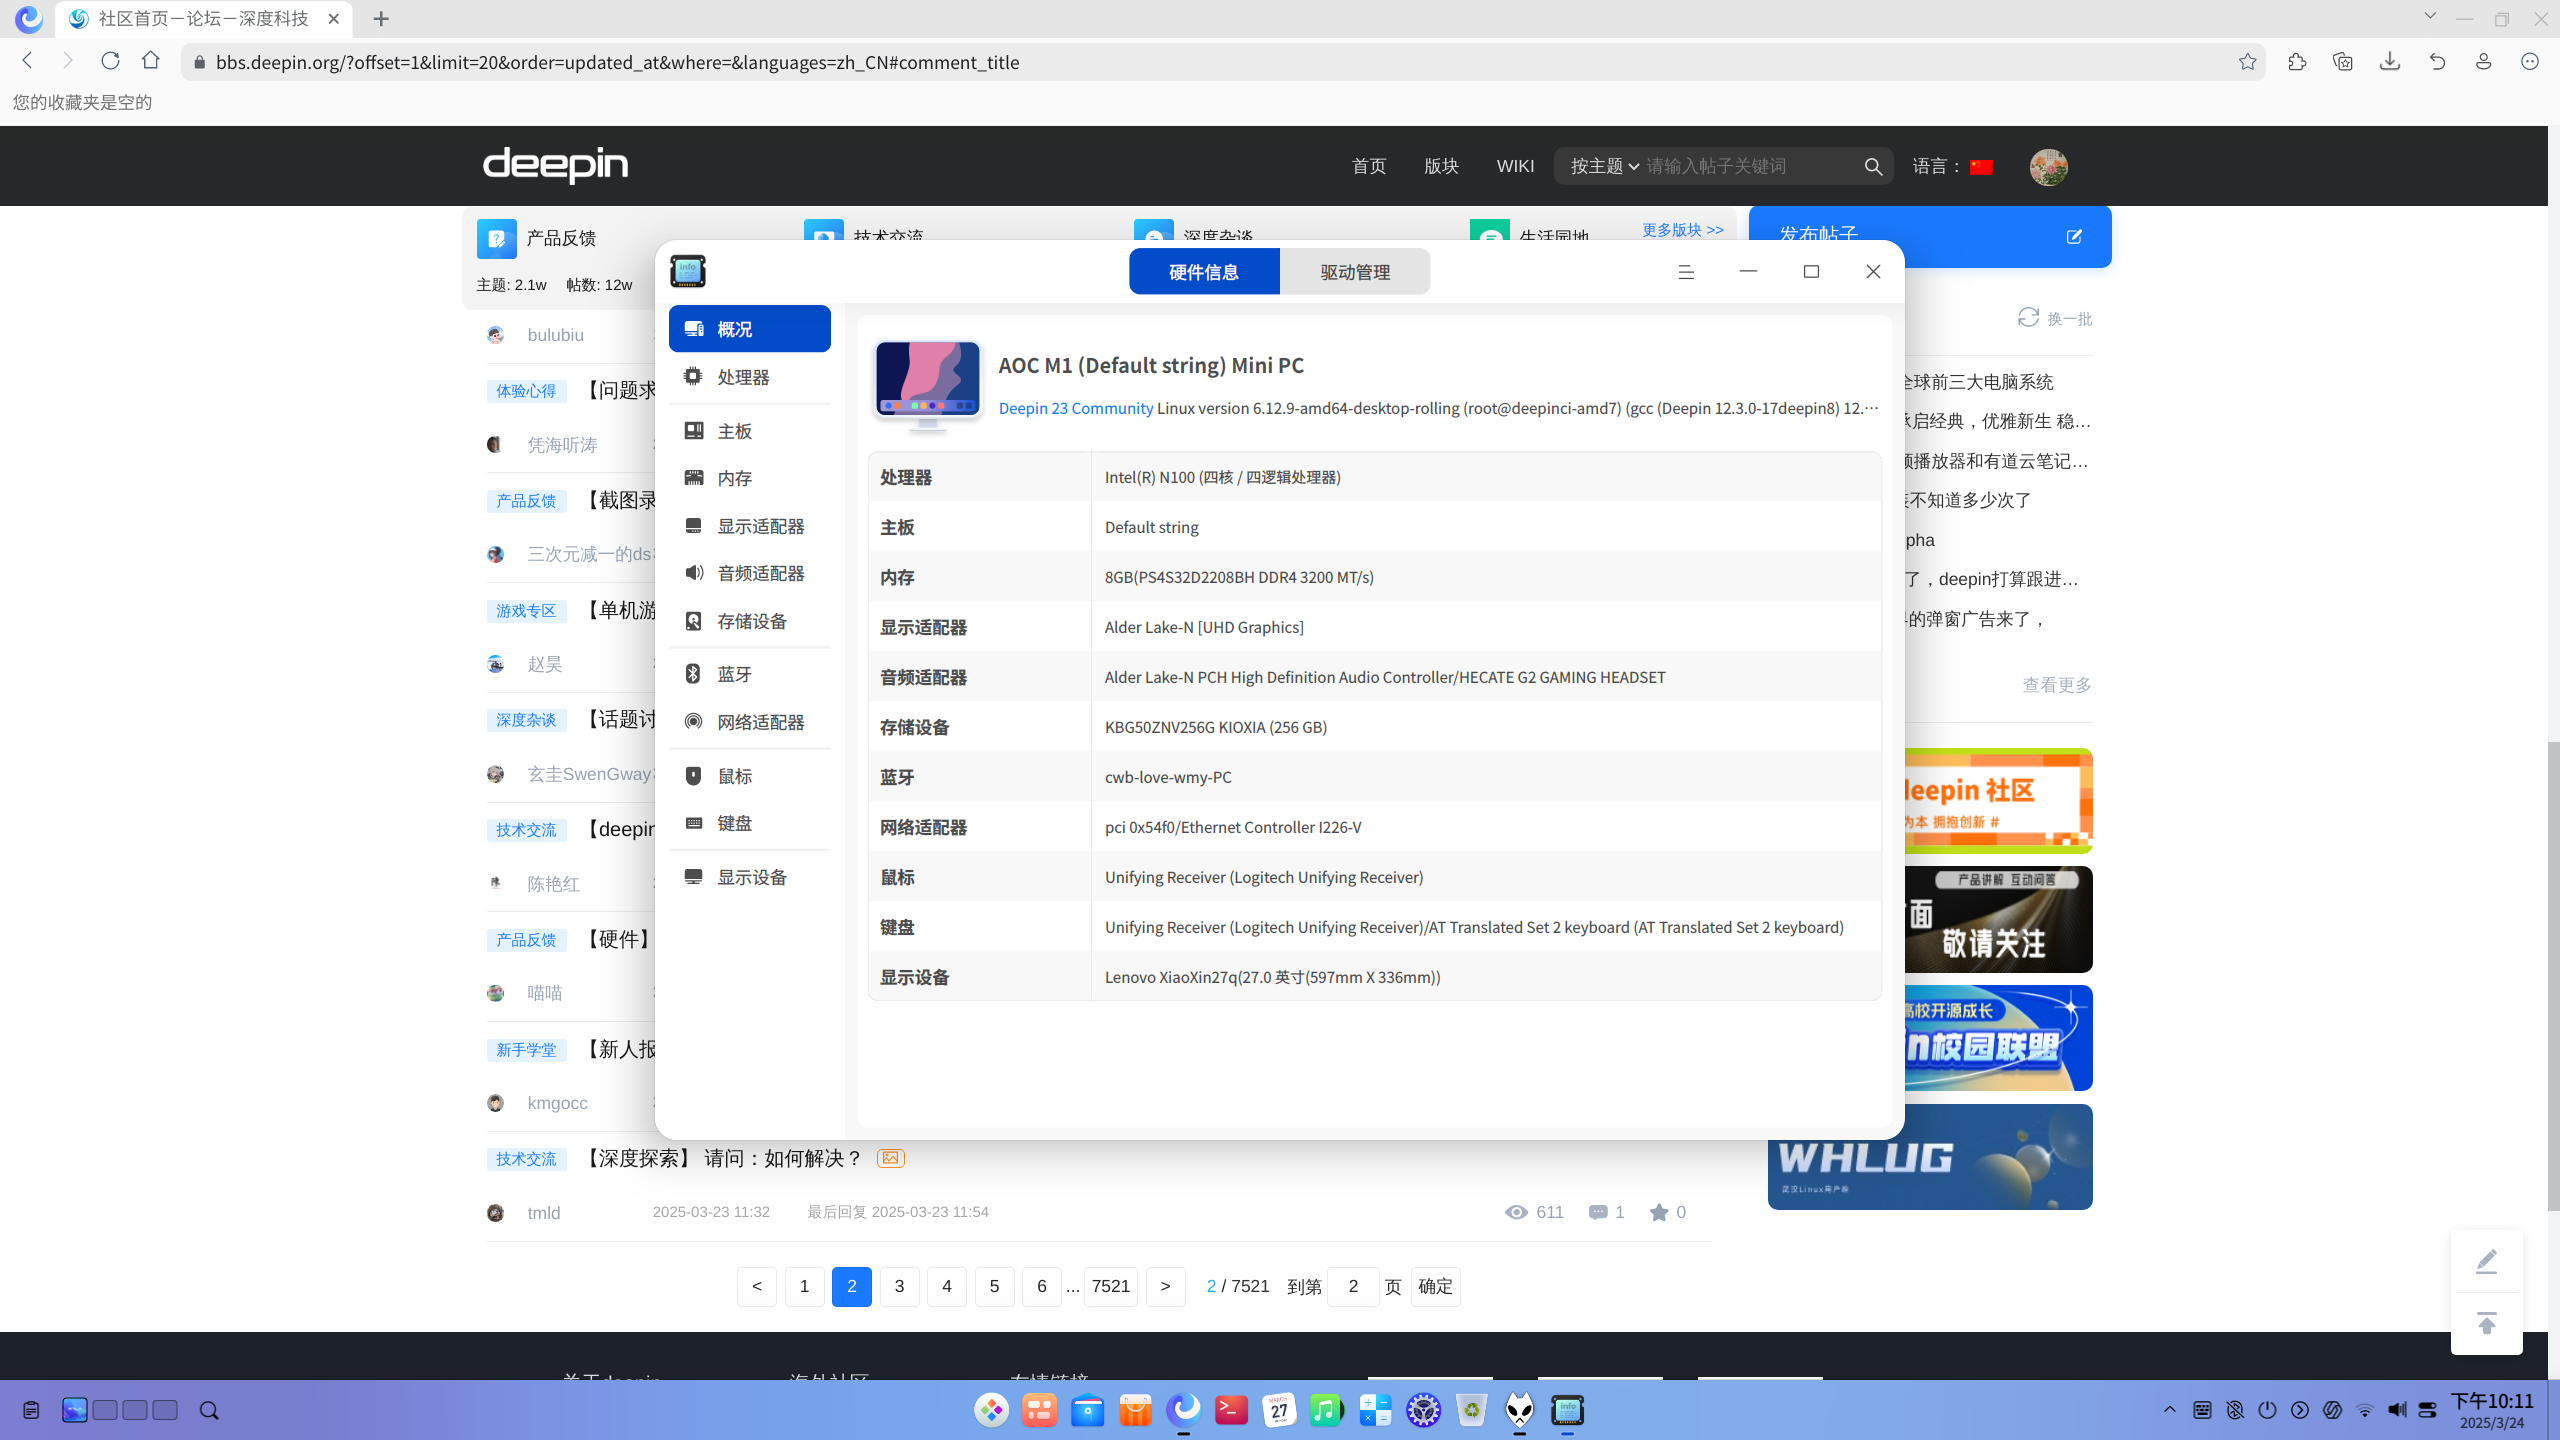Switch to the 驱动管理 tab
This screenshot has height=1440, width=2560.
point(1355,272)
